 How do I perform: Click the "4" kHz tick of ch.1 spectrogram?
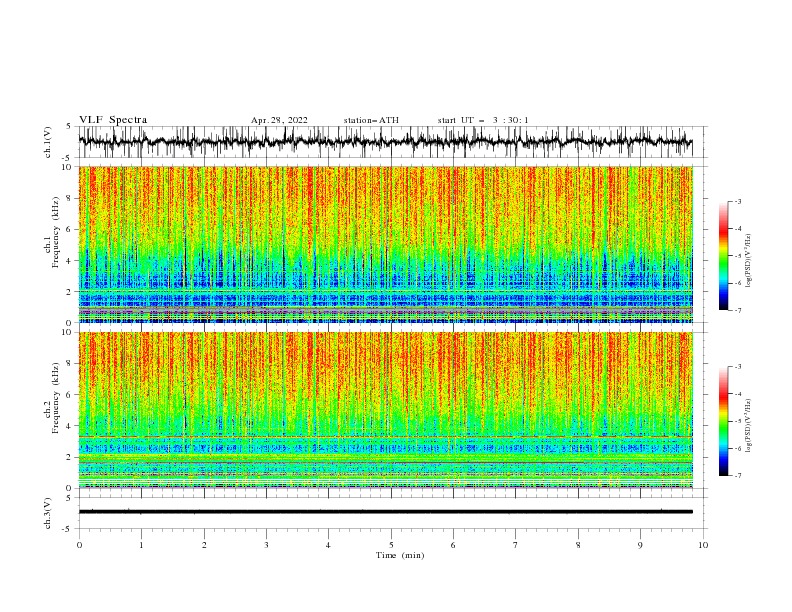click(70, 261)
